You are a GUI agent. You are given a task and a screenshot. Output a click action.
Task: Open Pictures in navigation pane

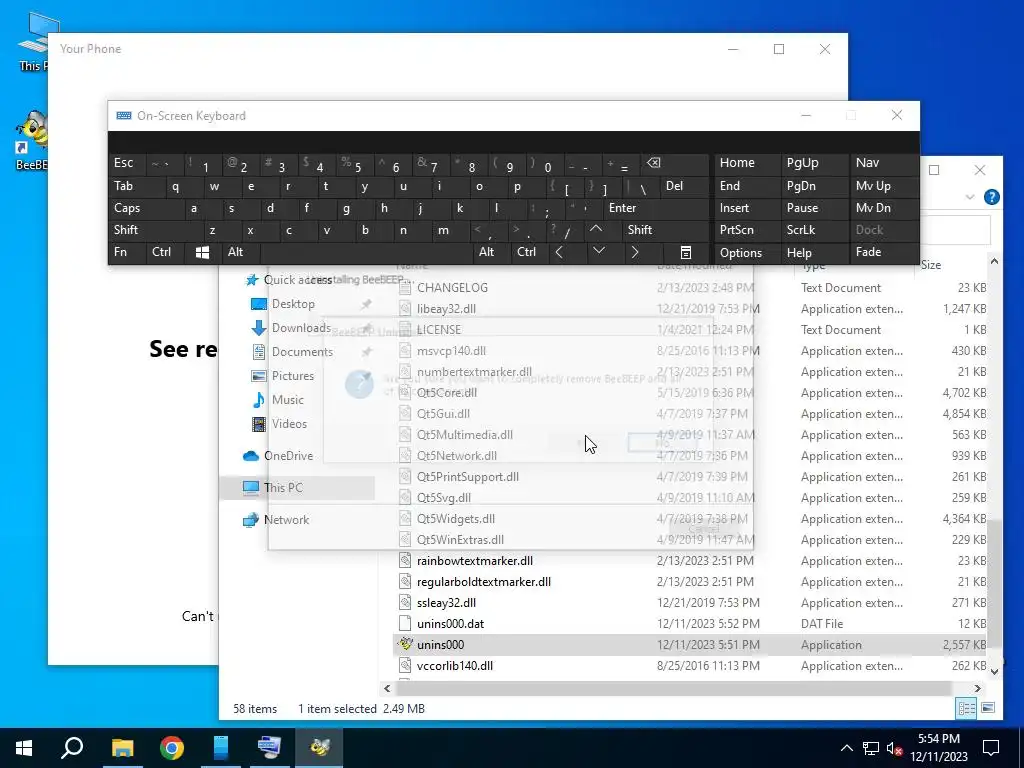293,376
